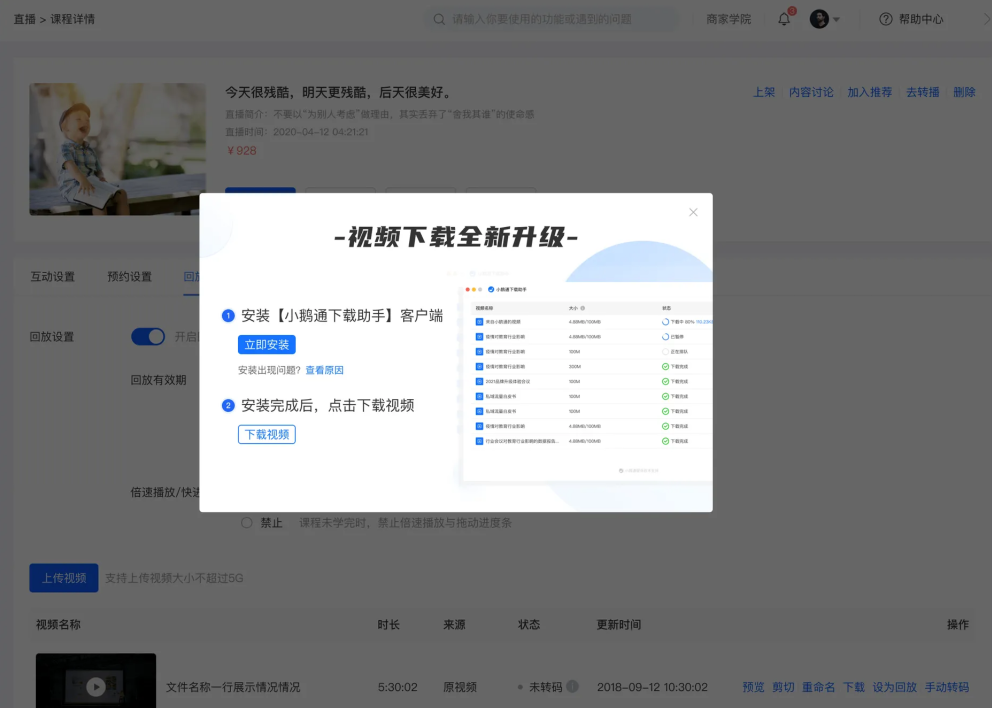Viewport: 992px width, 708px height.
Task: Open the 查看原因 link
Action: (324, 370)
